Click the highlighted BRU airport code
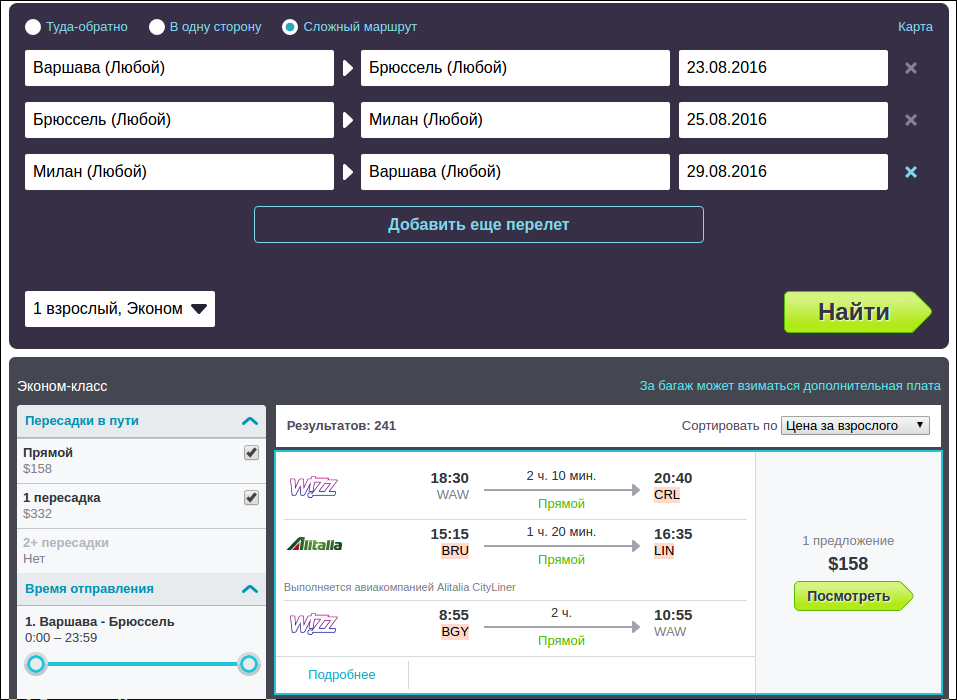 [x=455, y=551]
